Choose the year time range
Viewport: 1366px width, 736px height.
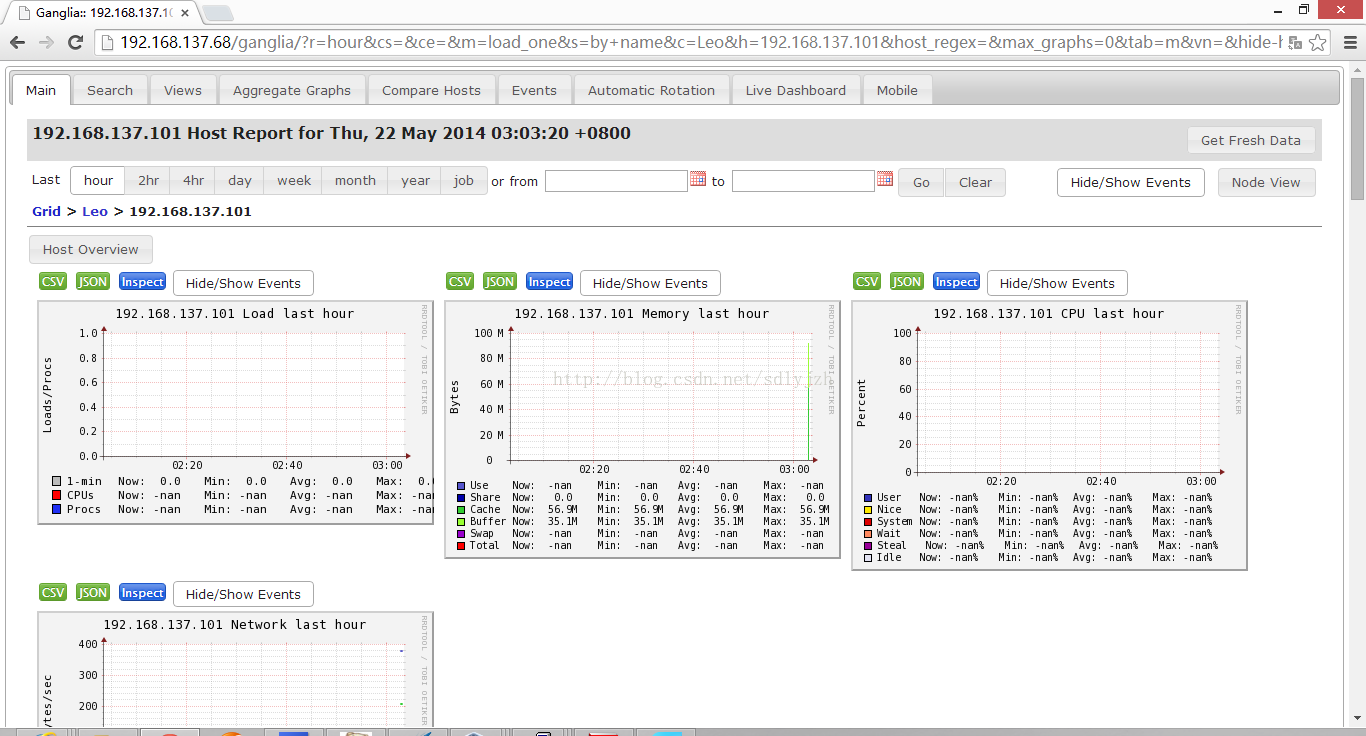click(415, 181)
